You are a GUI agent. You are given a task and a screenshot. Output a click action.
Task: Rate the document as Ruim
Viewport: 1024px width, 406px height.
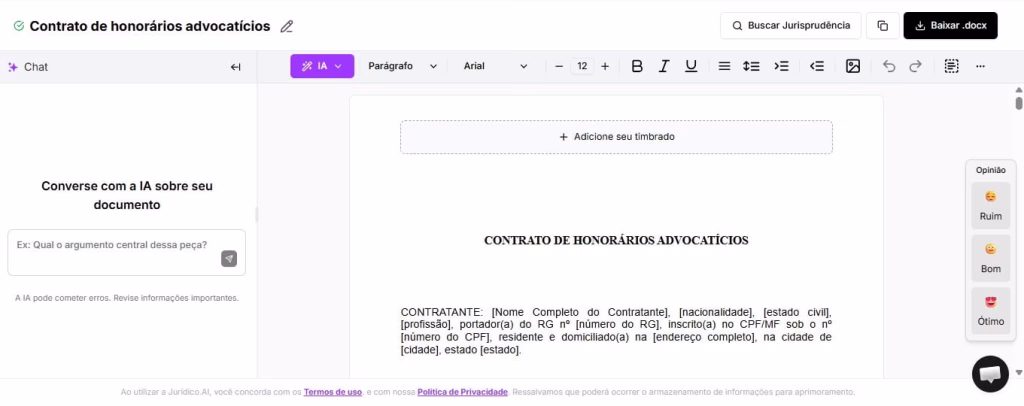click(x=991, y=206)
